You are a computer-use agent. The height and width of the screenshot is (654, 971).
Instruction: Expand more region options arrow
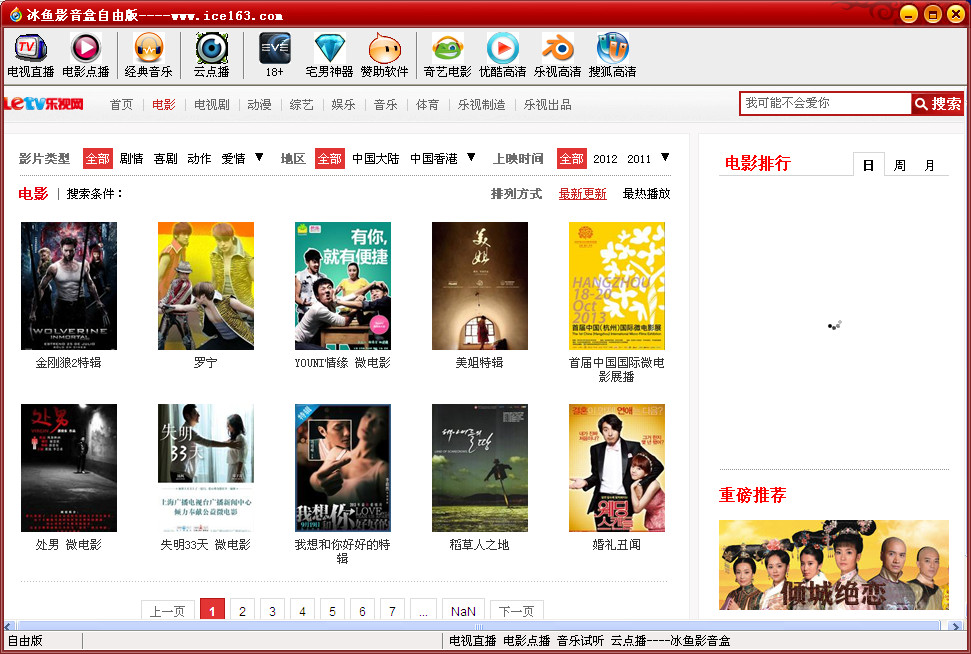471,157
